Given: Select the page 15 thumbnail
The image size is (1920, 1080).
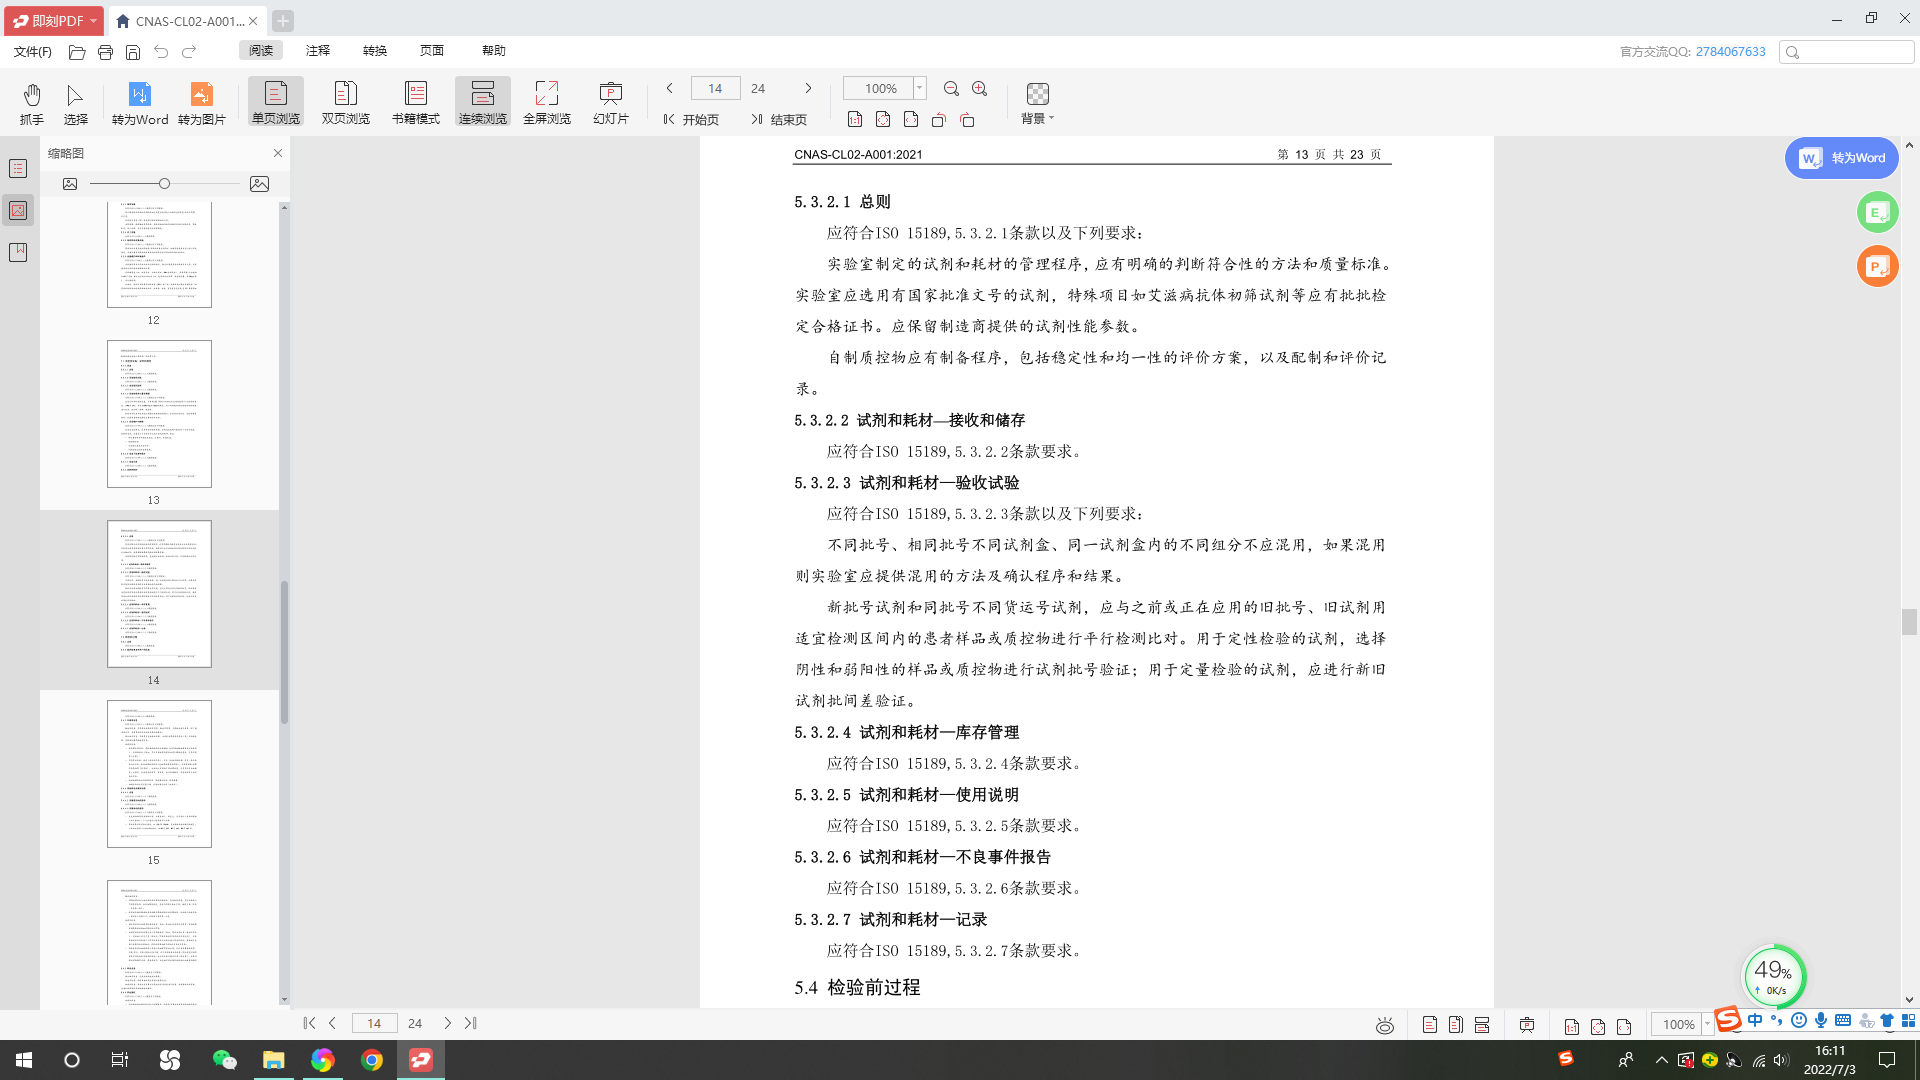Looking at the screenshot, I should (159, 774).
